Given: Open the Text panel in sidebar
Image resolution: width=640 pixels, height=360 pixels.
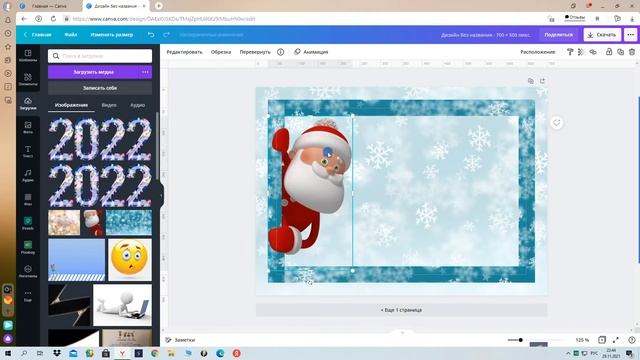Looking at the screenshot, I should click(x=28, y=151).
